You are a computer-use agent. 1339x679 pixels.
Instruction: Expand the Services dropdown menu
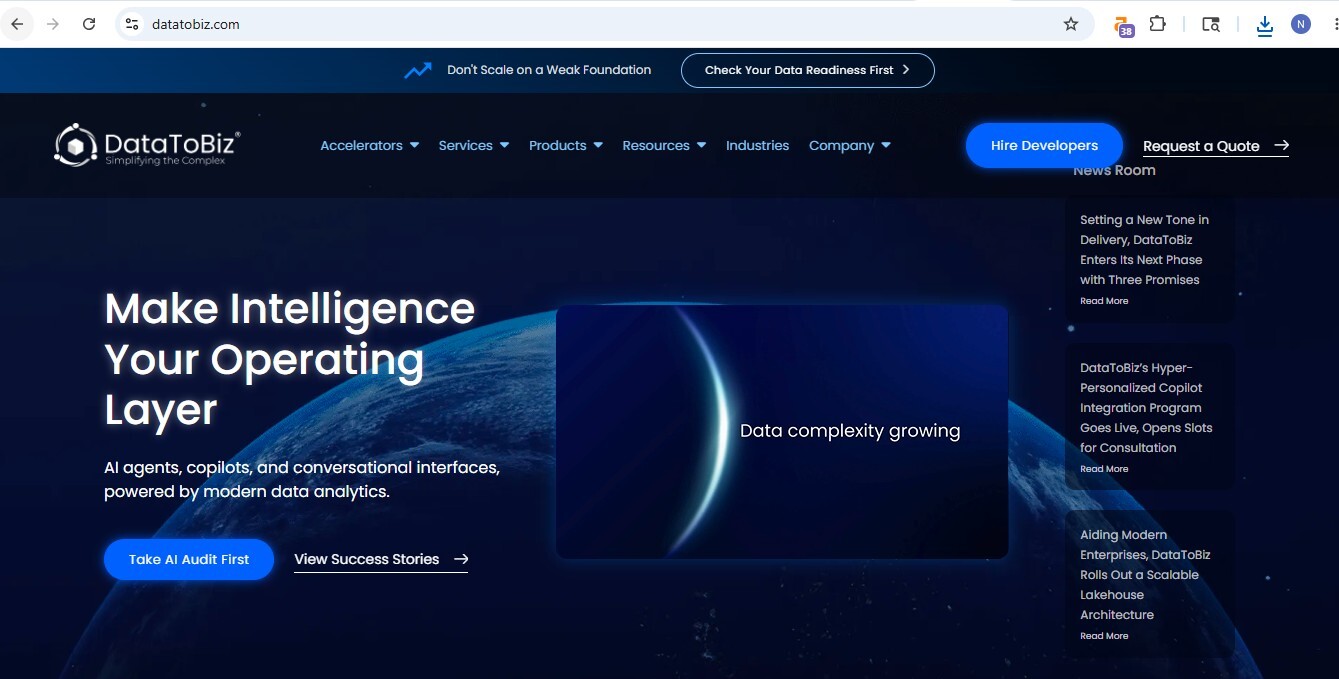(474, 146)
